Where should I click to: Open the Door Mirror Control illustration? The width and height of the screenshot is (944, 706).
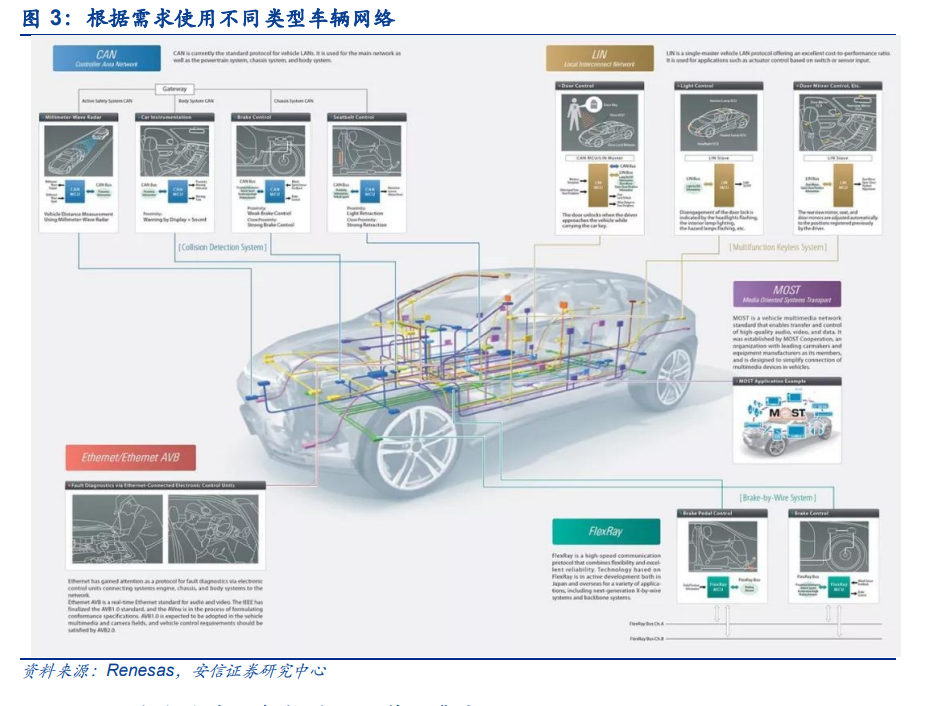pos(837,122)
